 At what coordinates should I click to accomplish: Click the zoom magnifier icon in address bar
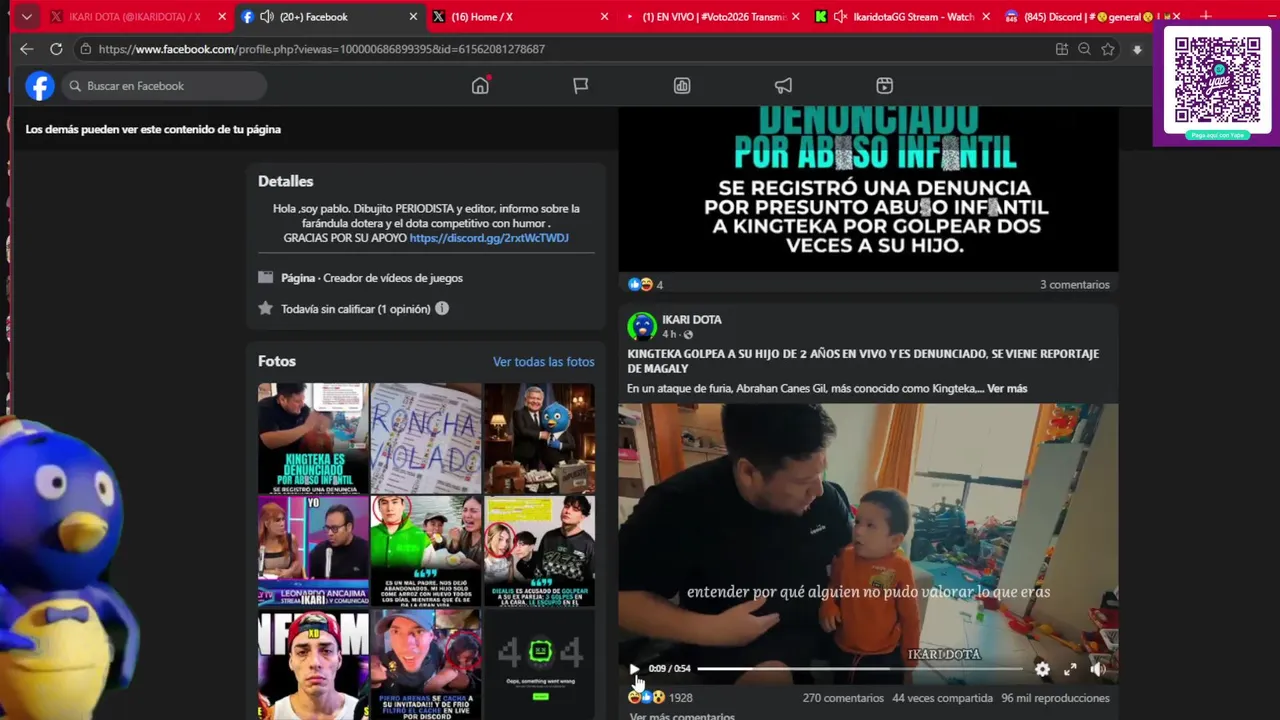[1084, 49]
